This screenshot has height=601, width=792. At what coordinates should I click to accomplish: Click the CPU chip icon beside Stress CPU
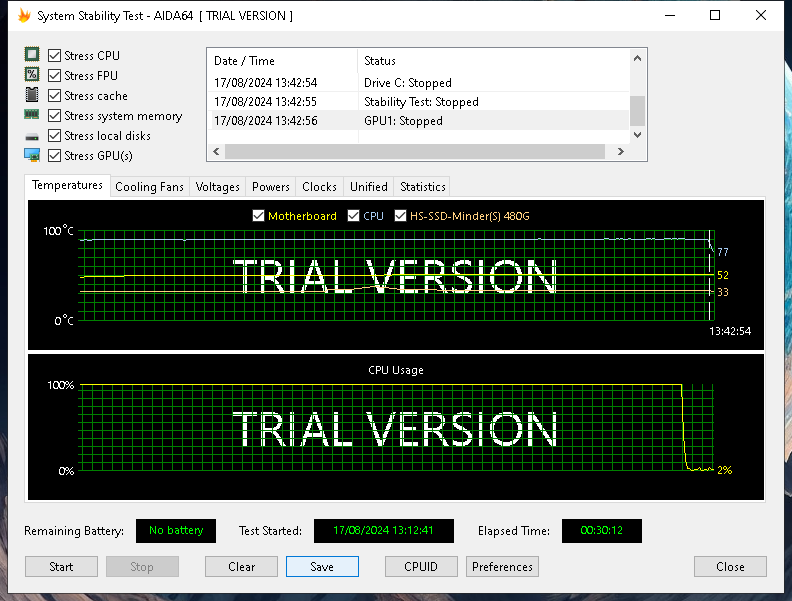click(x=32, y=55)
